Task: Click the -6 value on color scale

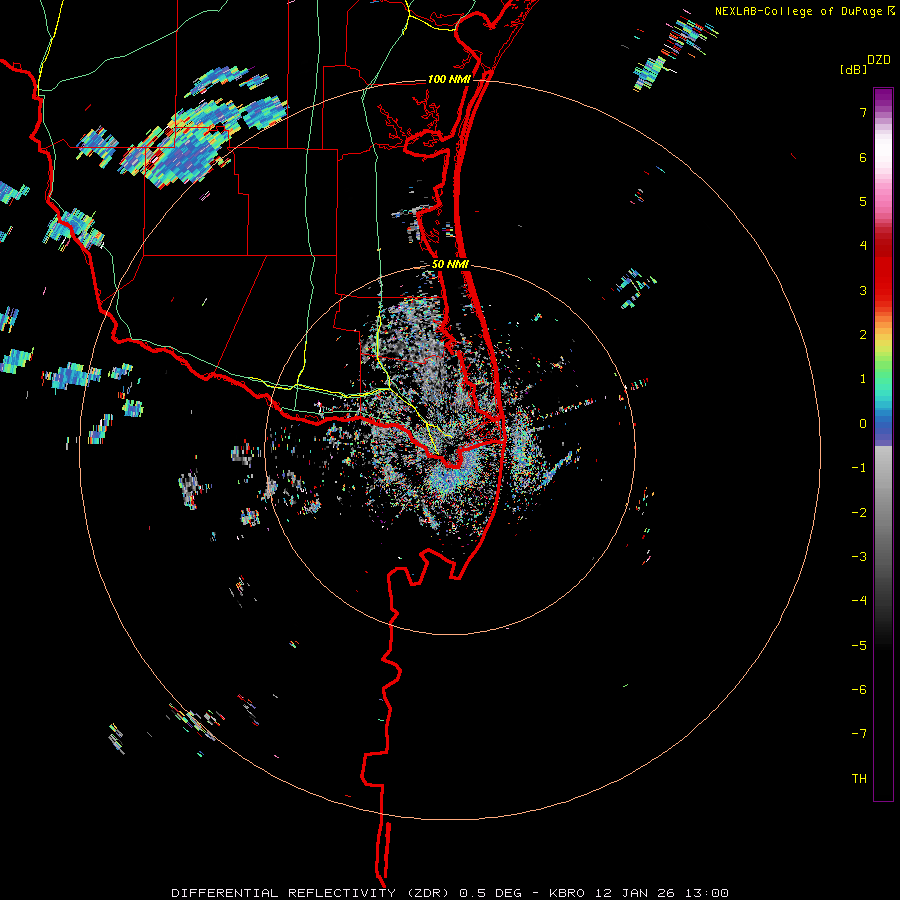Action: pos(859,690)
